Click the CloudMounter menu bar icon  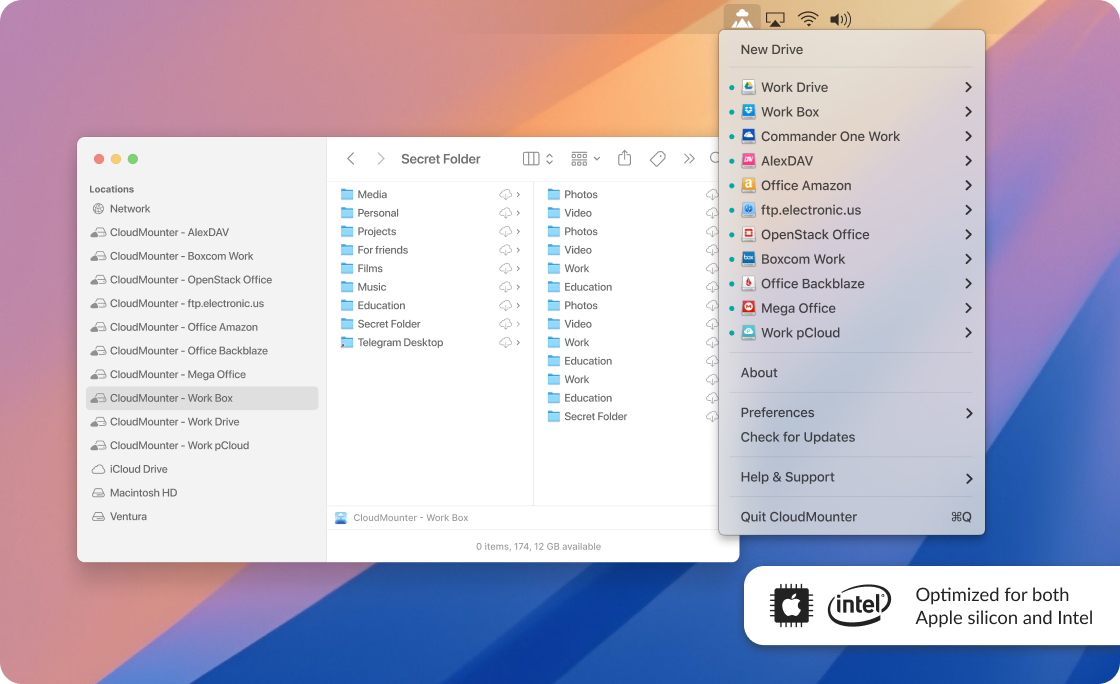point(742,19)
